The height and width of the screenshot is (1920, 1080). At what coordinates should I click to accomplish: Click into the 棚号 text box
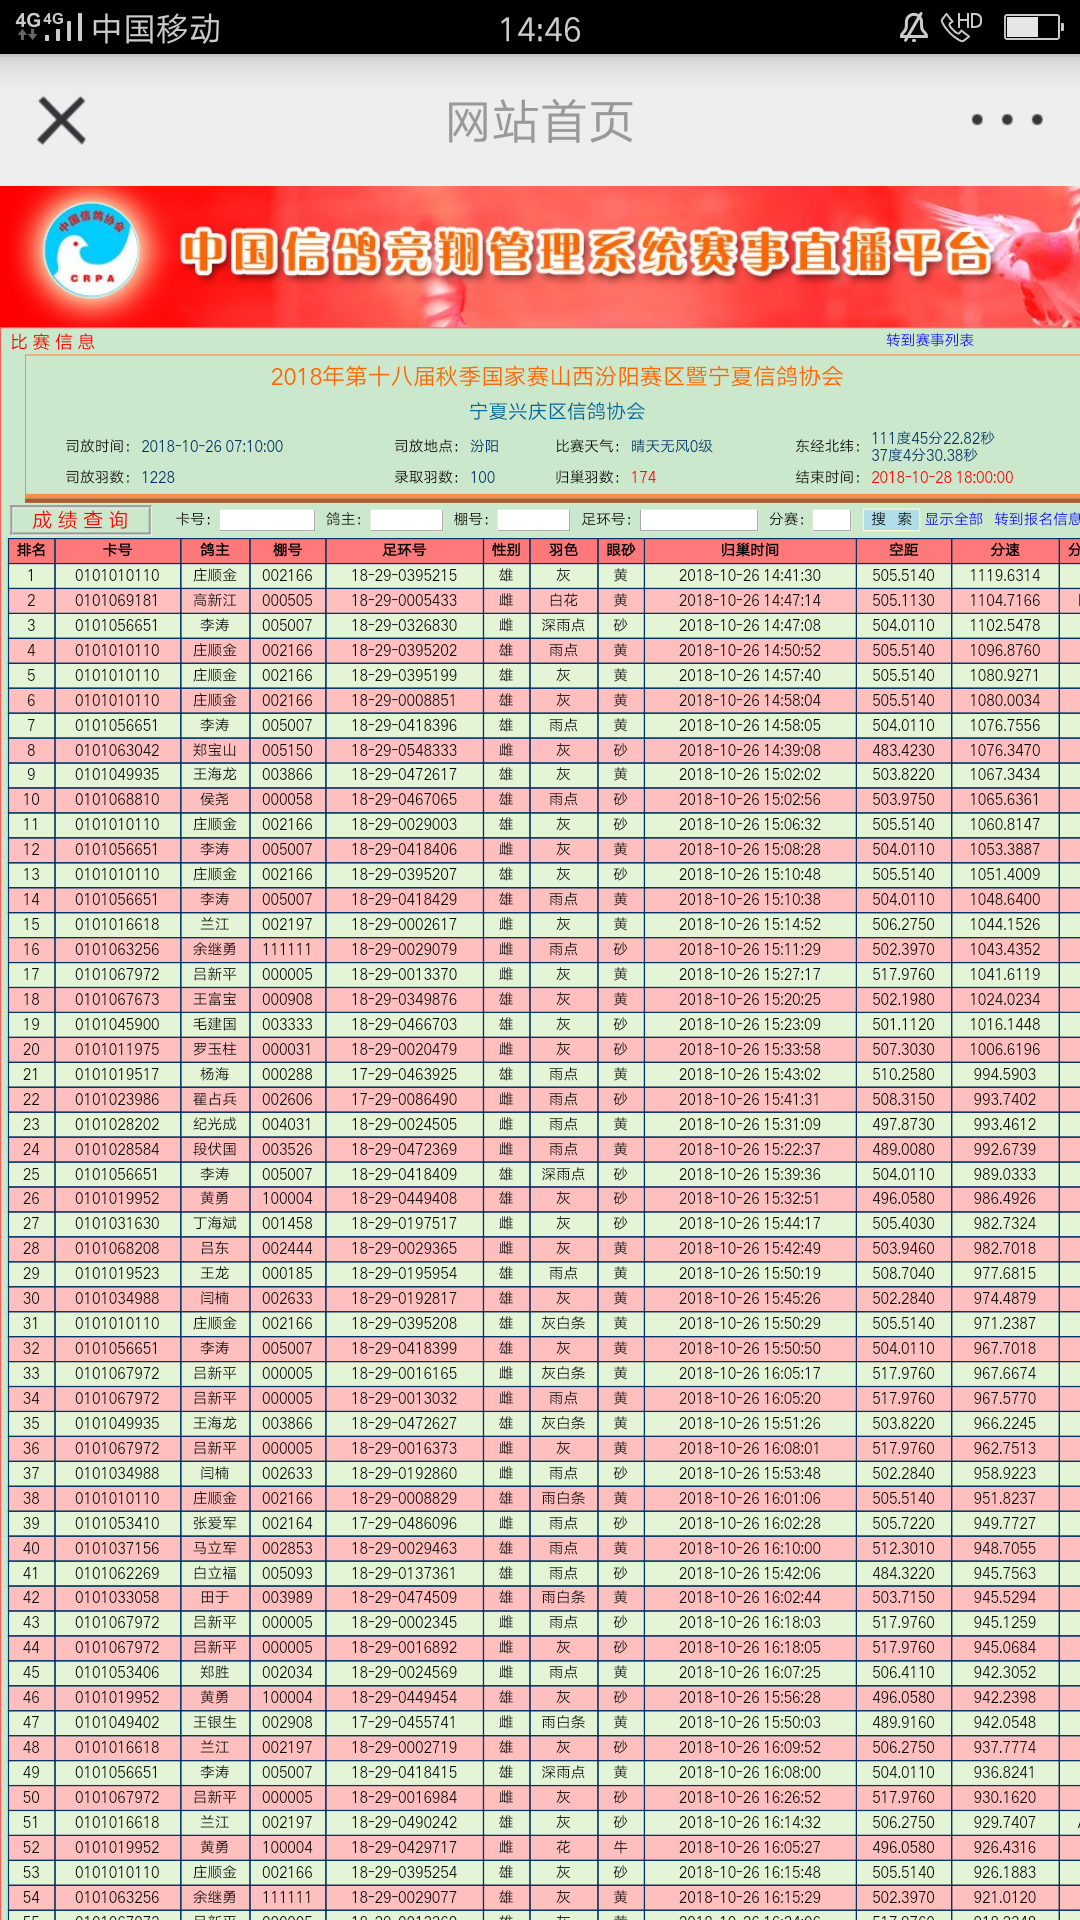coord(533,520)
